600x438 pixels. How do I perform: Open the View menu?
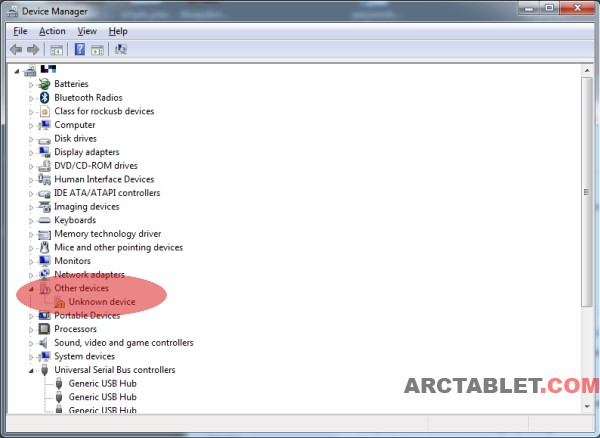(87, 31)
